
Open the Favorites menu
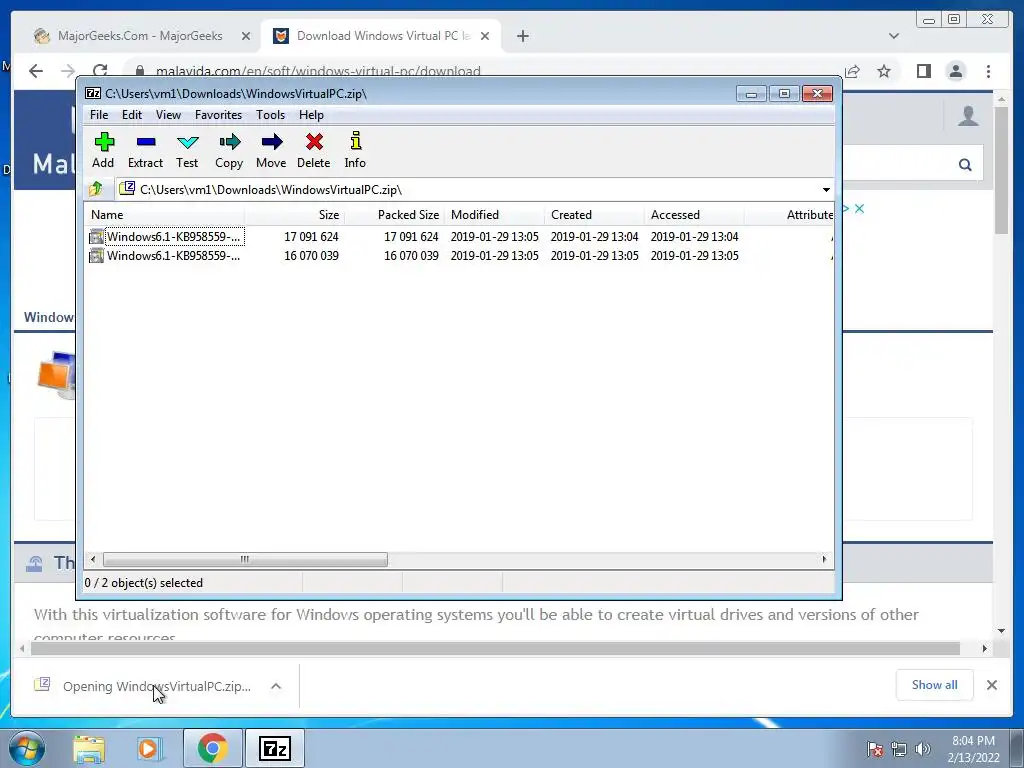click(218, 115)
